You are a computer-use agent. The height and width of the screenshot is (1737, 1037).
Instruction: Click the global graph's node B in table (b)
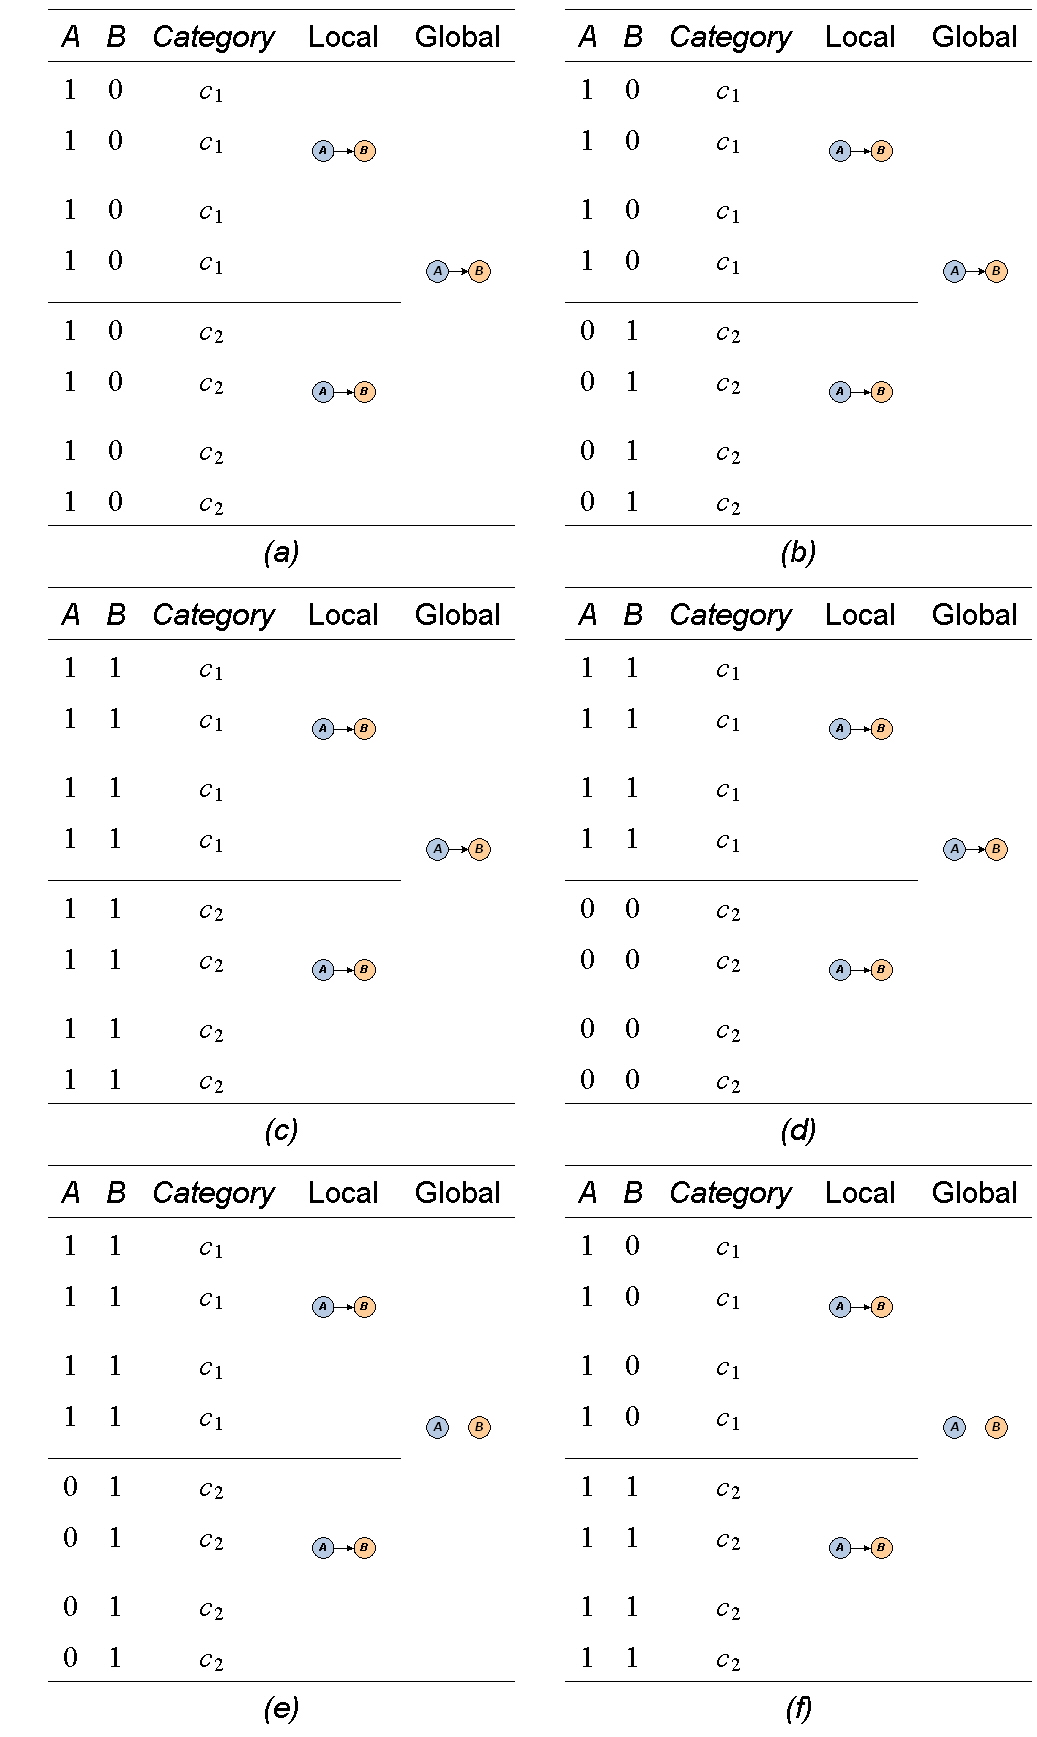(996, 271)
